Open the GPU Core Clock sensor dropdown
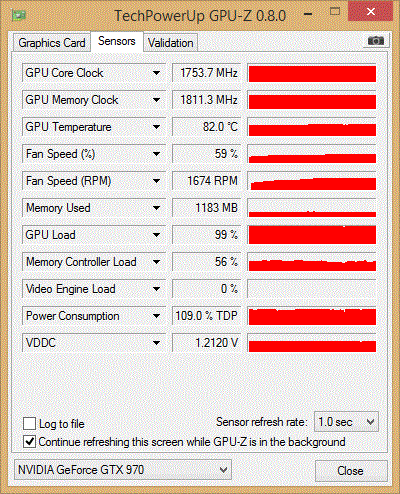400x494 pixels. (156, 73)
